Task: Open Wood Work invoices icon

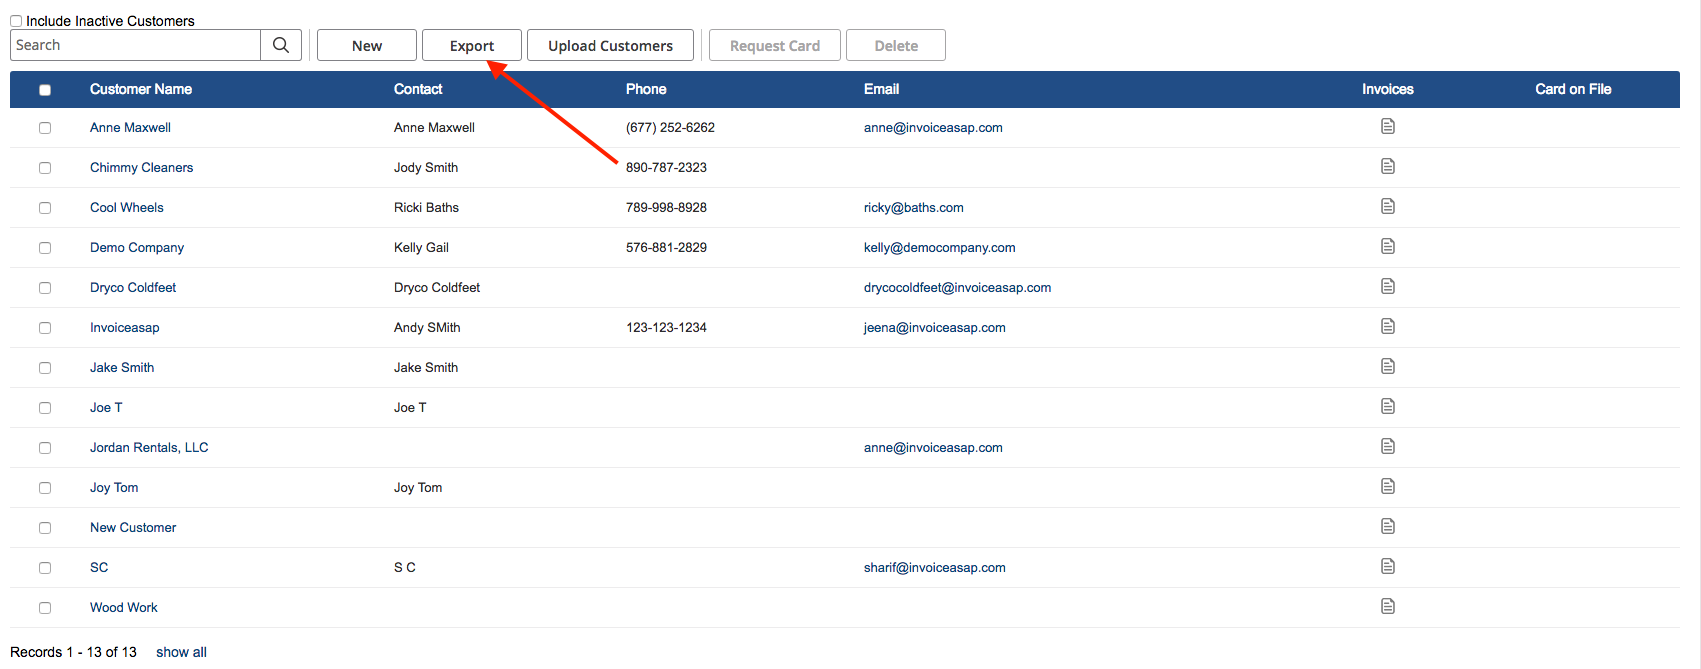Action: click(x=1388, y=606)
